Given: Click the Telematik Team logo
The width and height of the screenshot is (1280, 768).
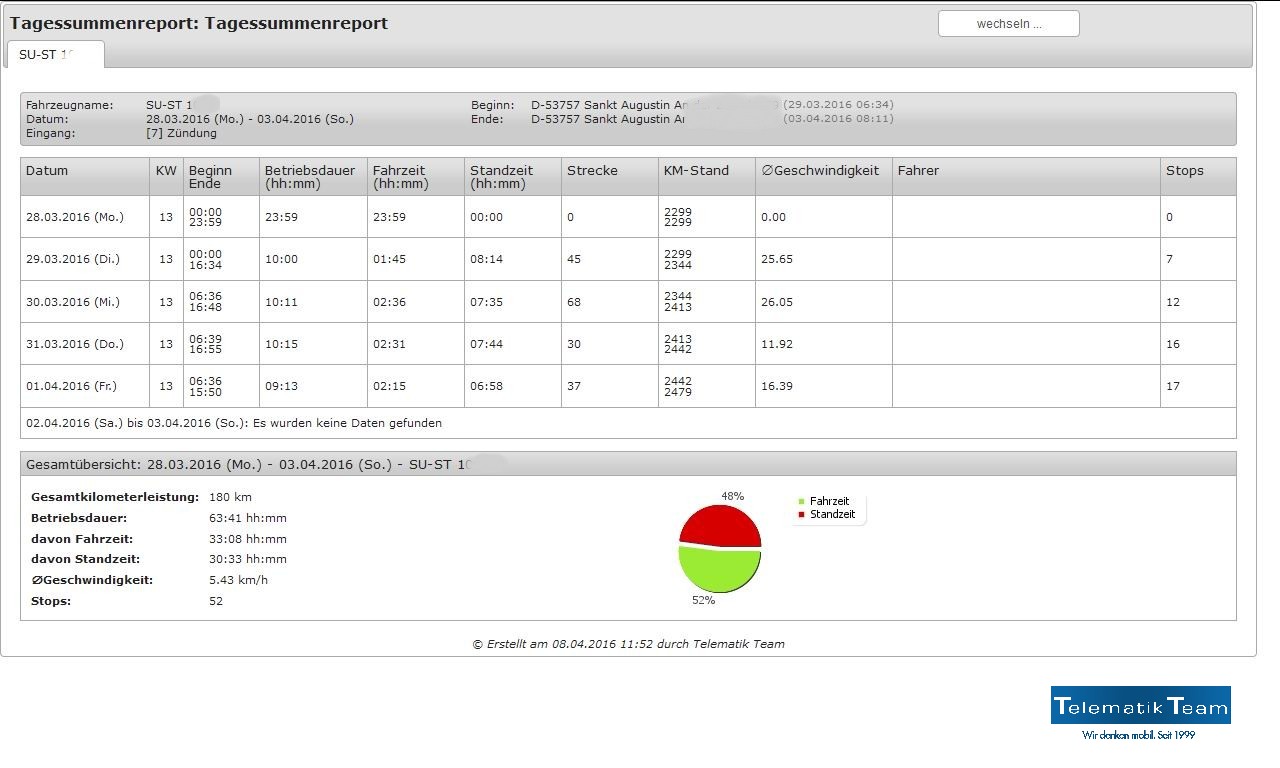Looking at the screenshot, I should click(1140, 706).
